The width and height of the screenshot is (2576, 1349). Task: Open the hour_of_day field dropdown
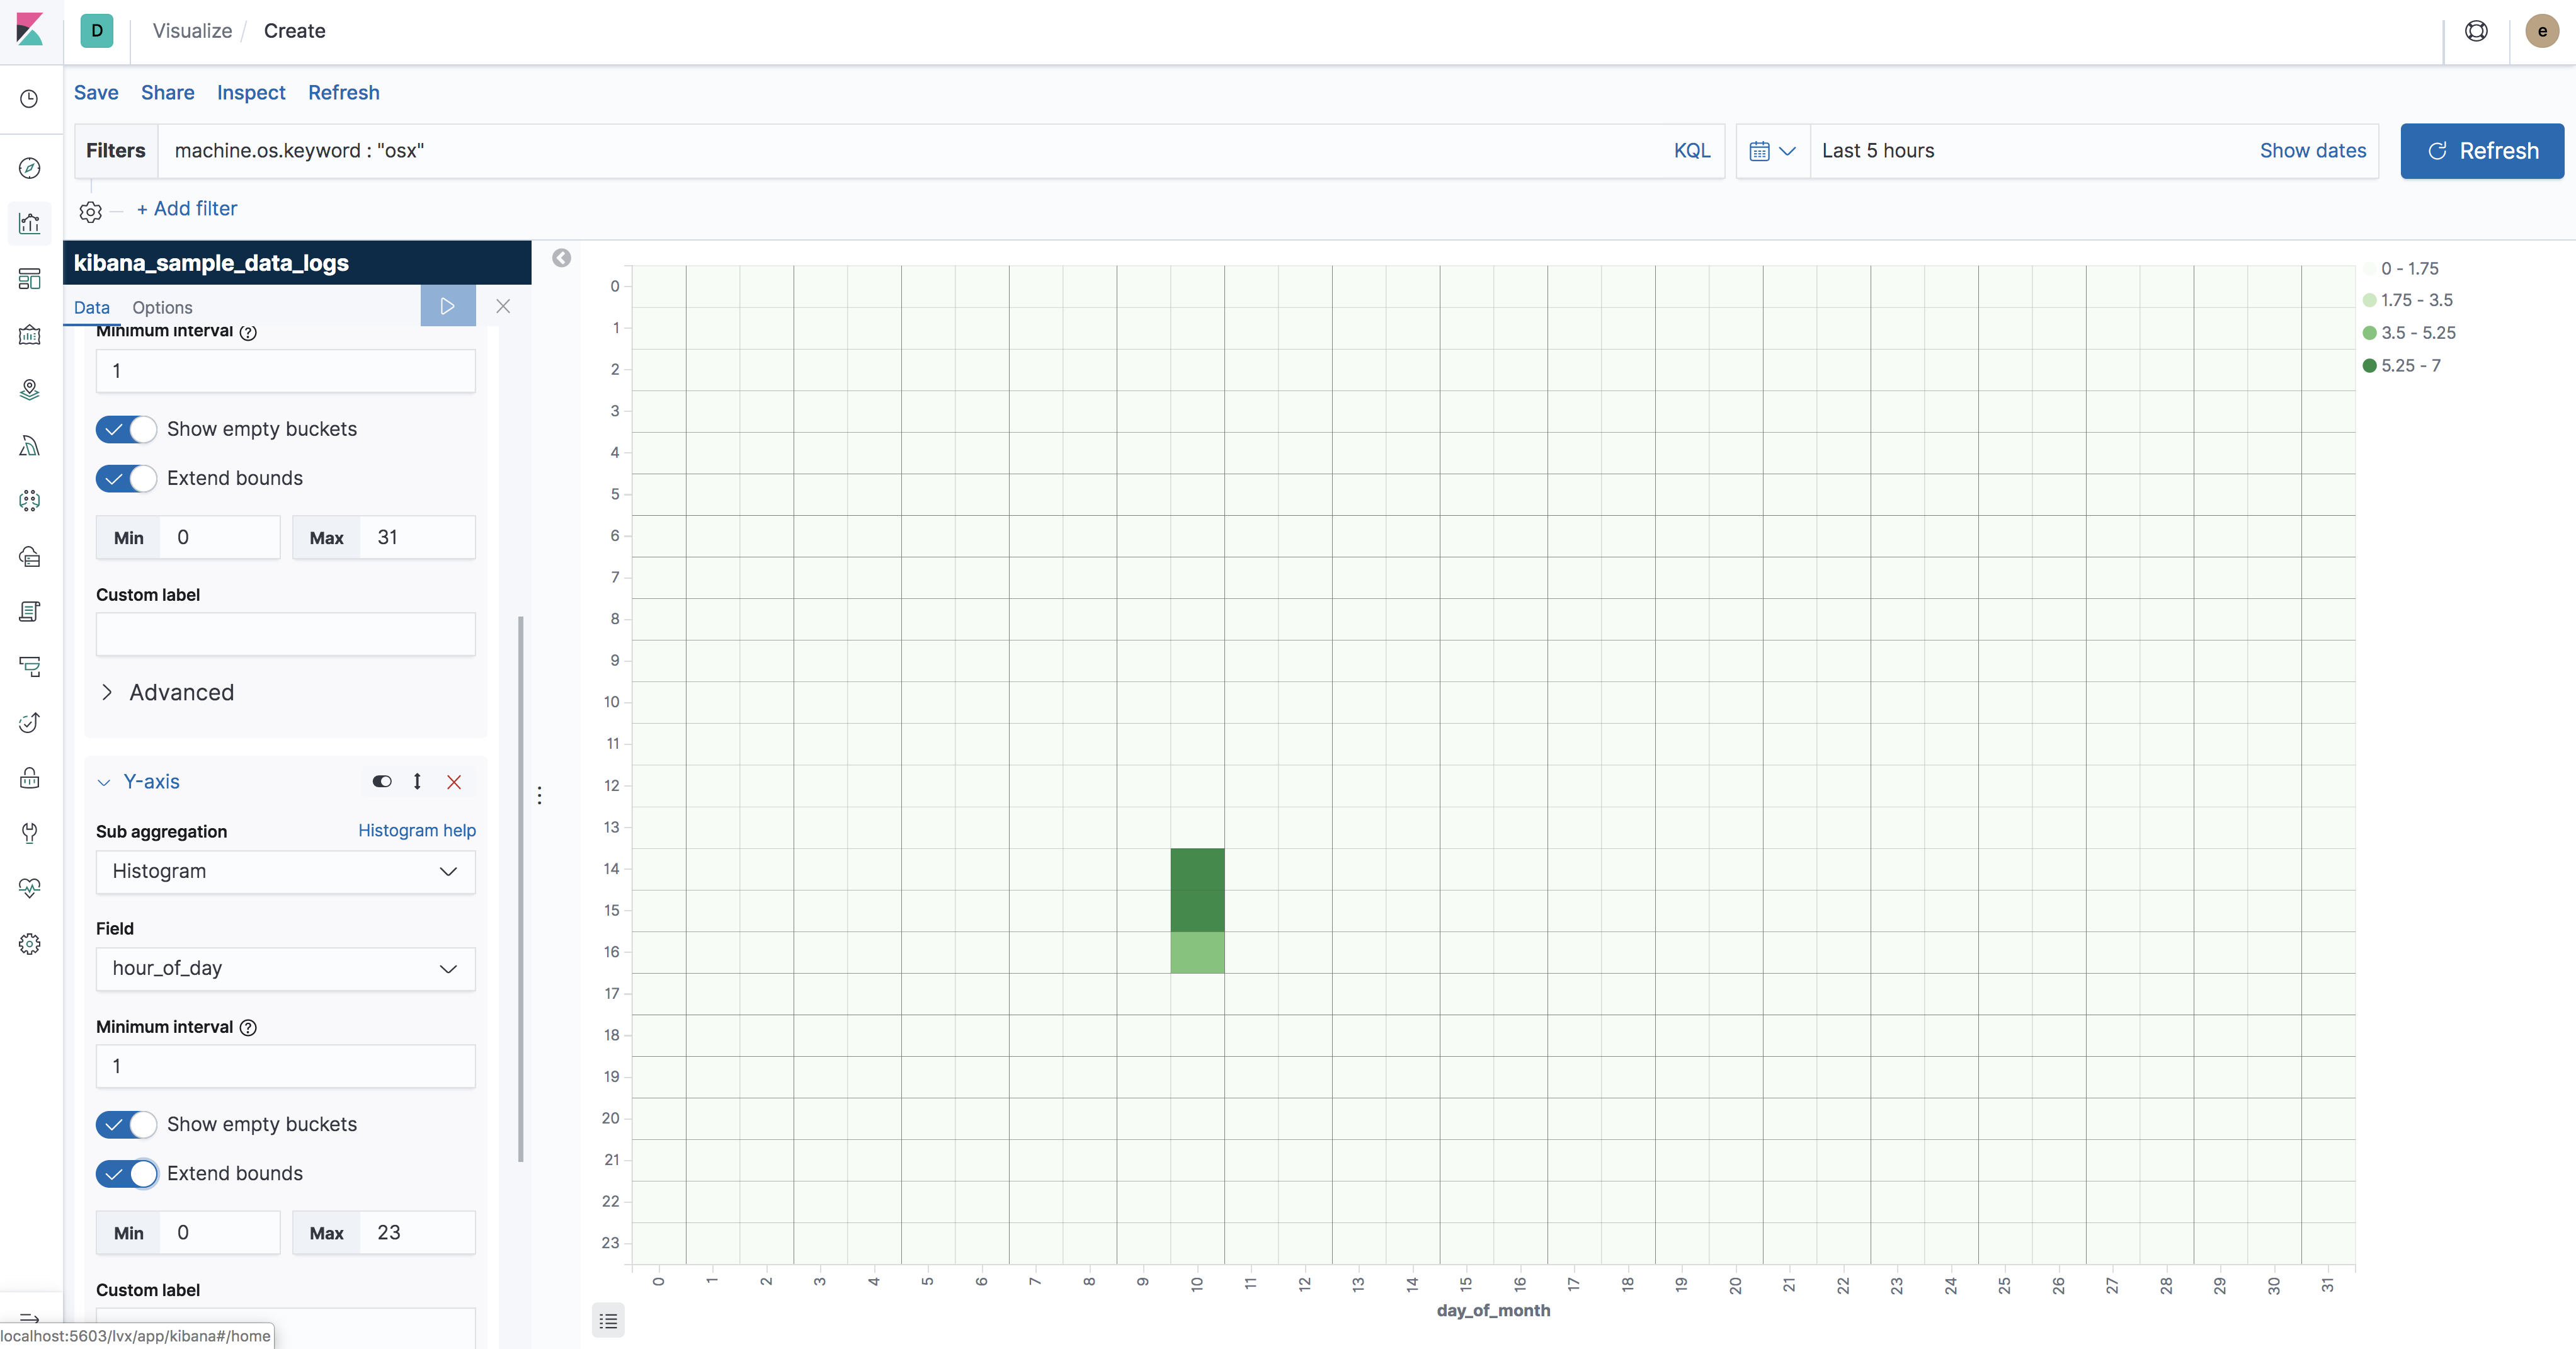285,968
